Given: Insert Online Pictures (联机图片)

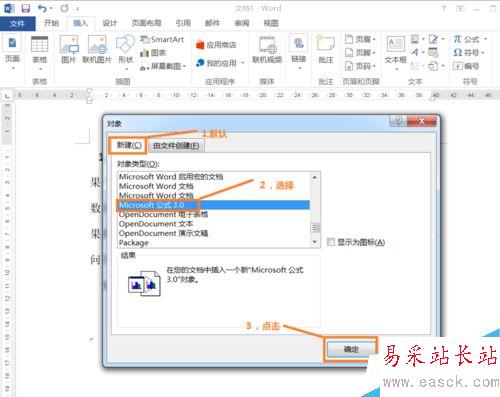Looking at the screenshot, I should click(x=97, y=49).
